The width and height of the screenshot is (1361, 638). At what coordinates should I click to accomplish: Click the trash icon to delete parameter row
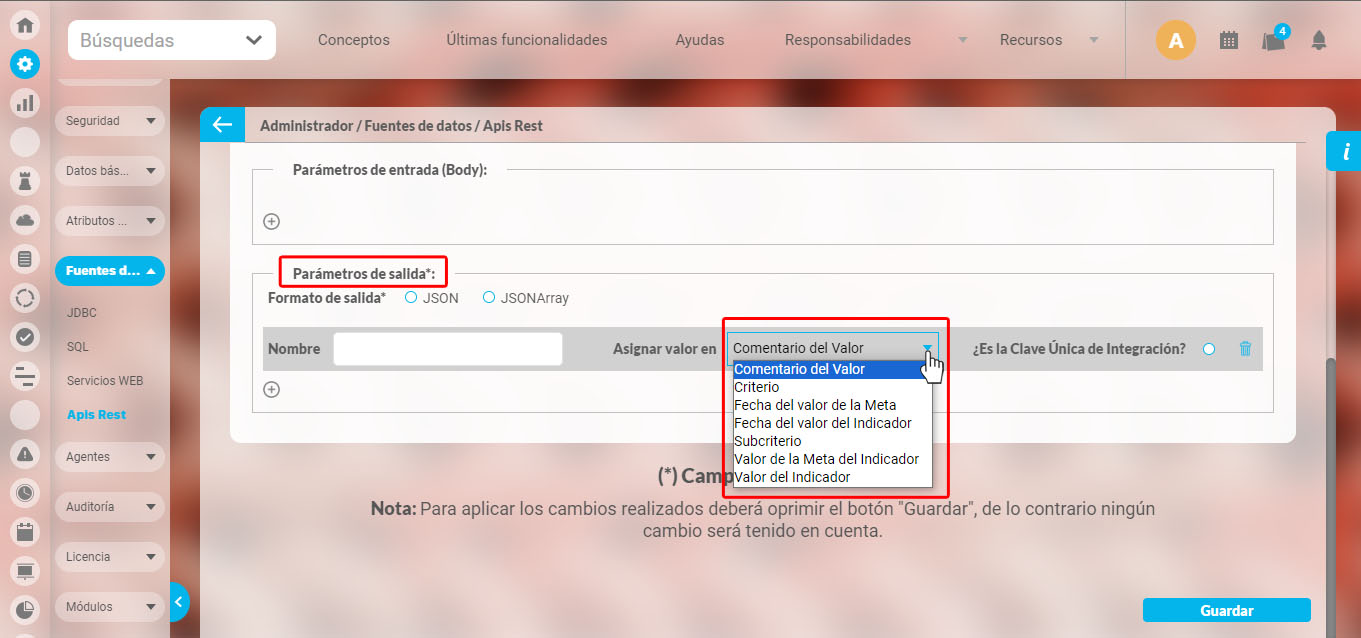tap(1245, 349)
